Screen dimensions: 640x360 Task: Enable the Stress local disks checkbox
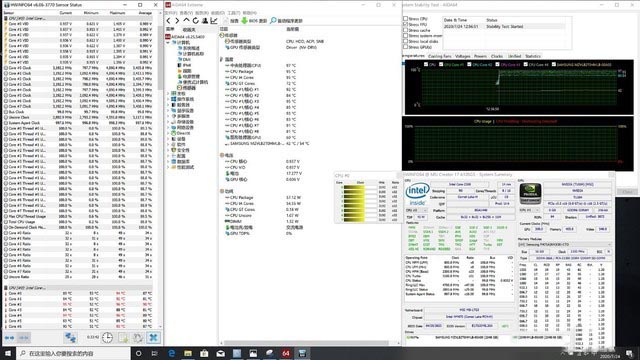tap(405, 42)
